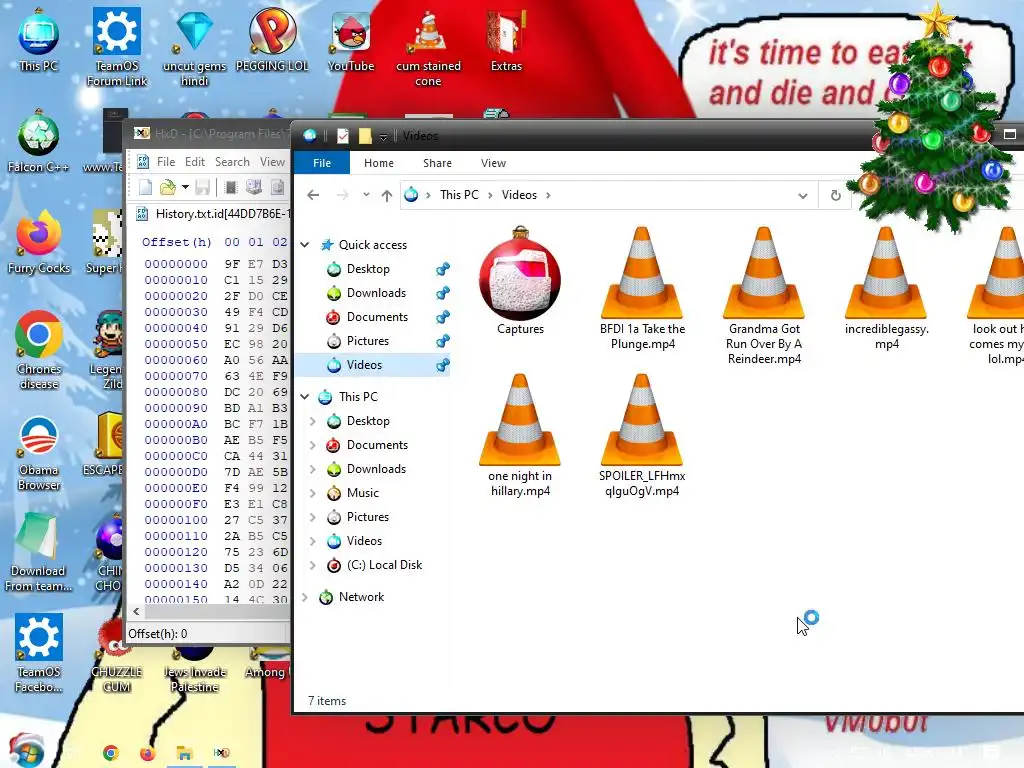This screenshot has height=768, width=1024.
Task: Click Chrome icon in the taskbar
Action: click(111, 753)
